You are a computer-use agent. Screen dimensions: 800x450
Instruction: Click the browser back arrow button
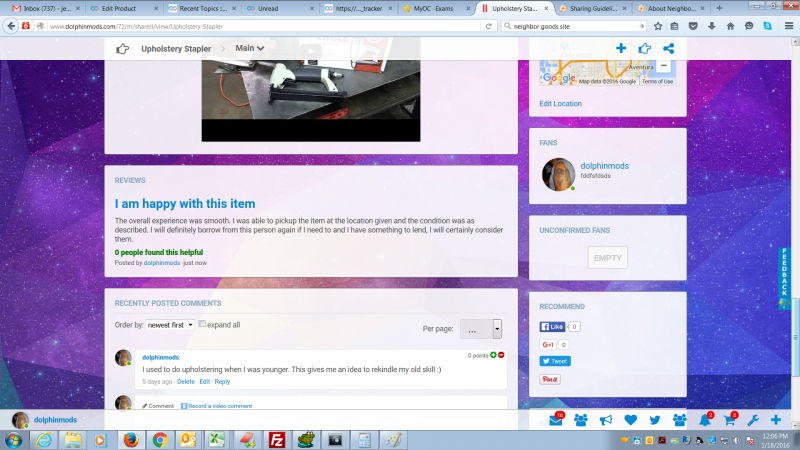tap(11, 26)
